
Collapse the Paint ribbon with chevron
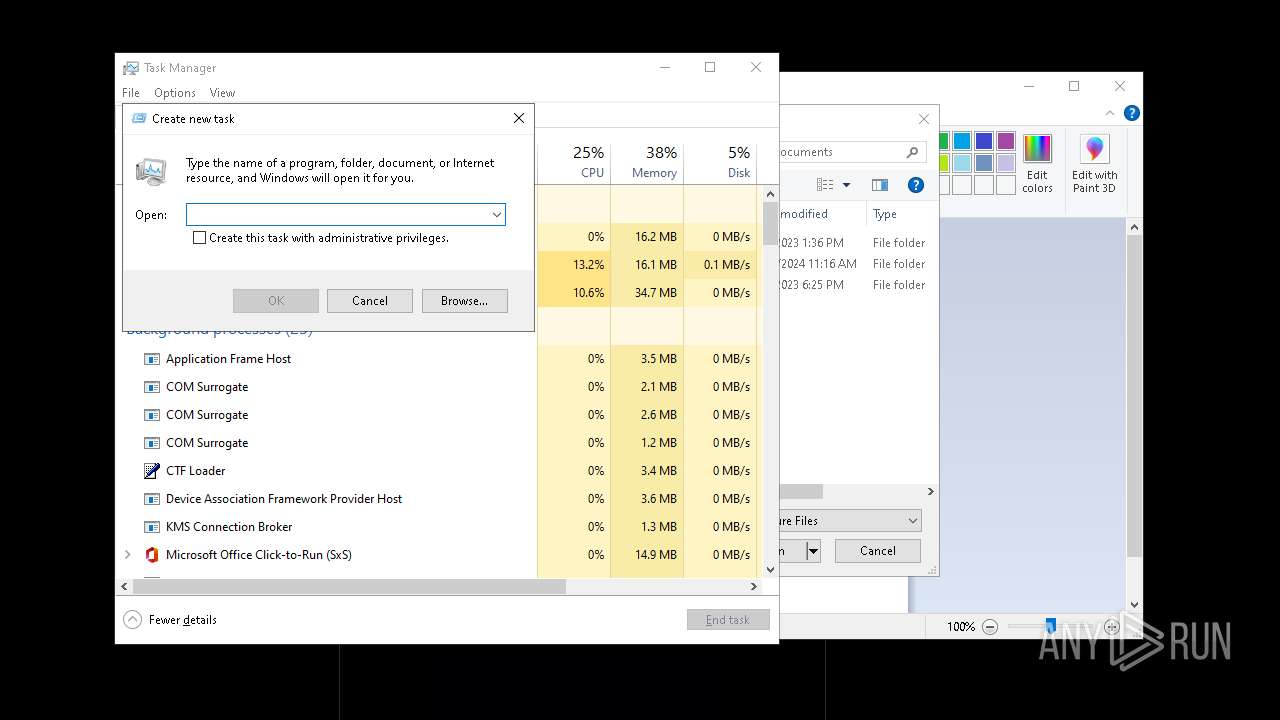(x=1110, y=113)
